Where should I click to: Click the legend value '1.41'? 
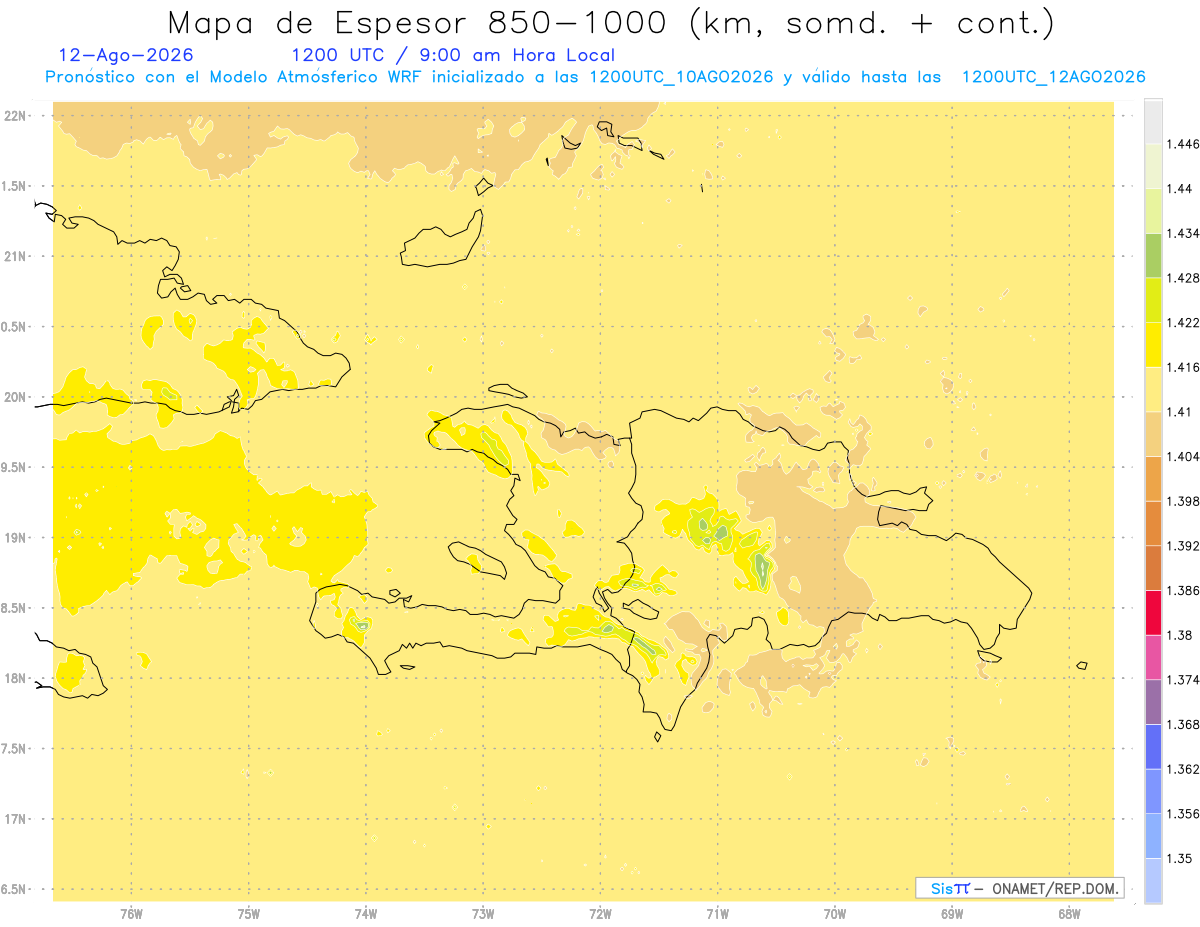pos(1178,412)
